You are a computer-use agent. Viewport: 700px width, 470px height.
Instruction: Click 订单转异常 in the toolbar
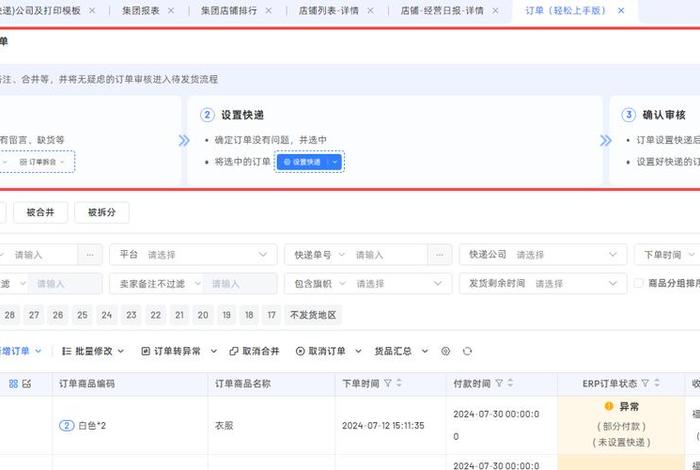(x=171, y=351)
